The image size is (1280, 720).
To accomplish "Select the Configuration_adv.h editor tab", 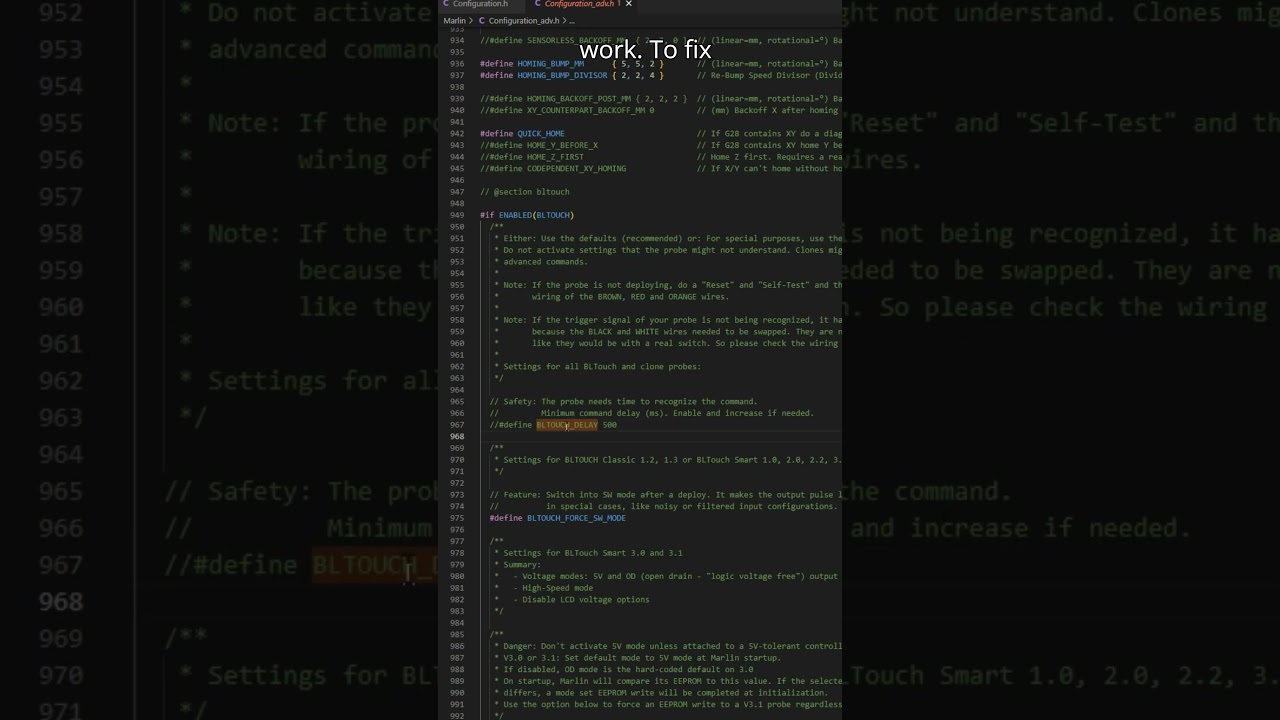I will [x=579, y=4].
